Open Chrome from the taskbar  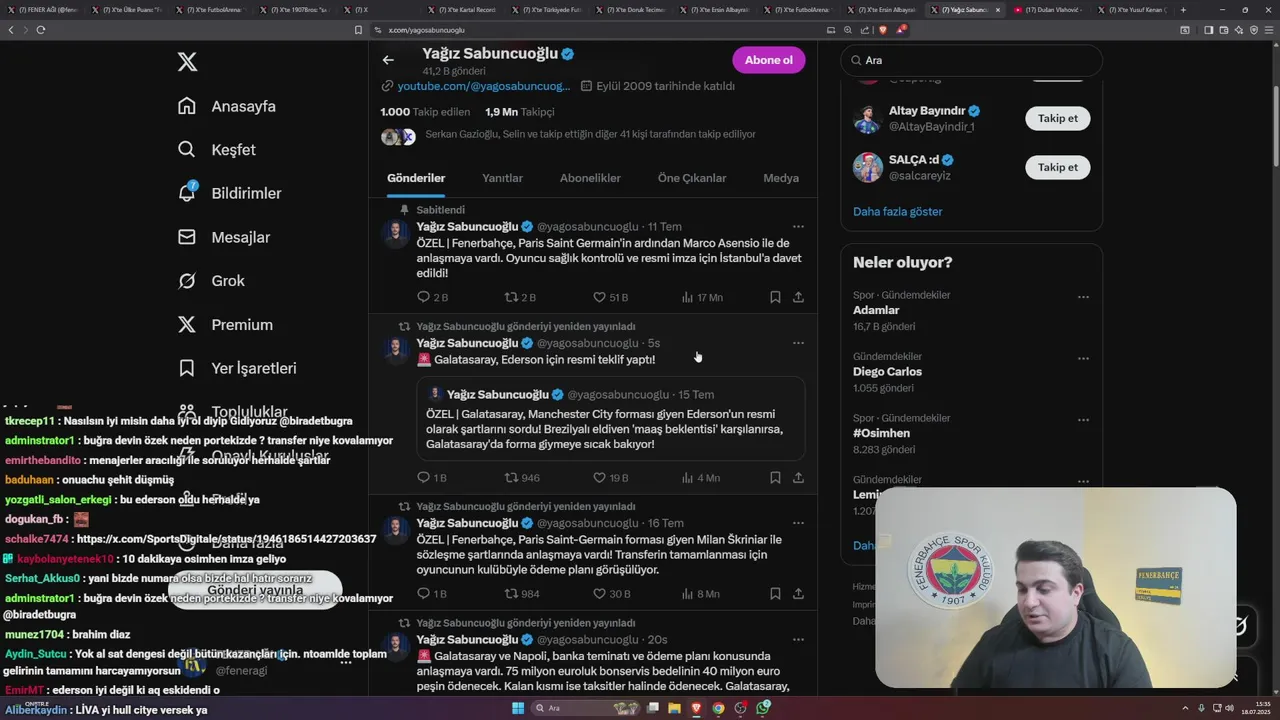[x=718, y=708]
